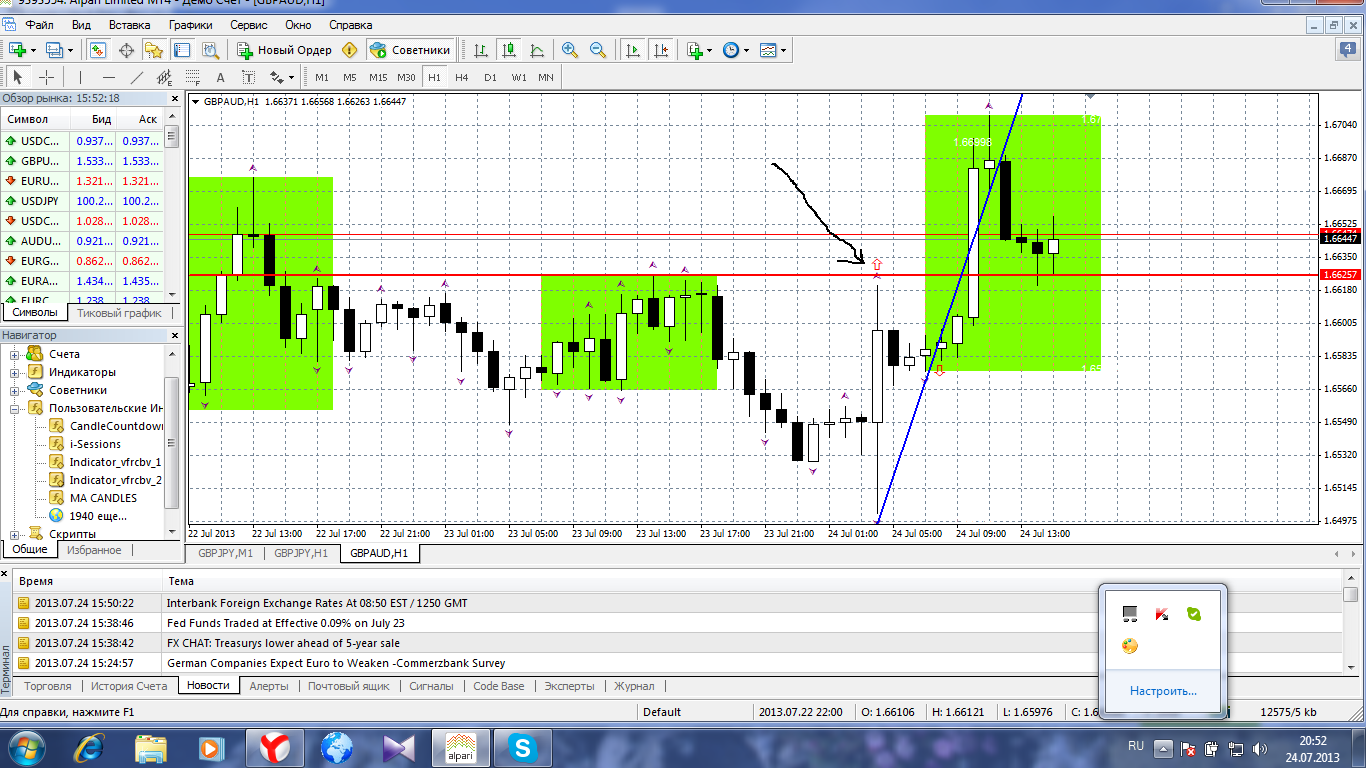Set timeframe to MN
The image size is (1366, 768).
tap(546, 77)
